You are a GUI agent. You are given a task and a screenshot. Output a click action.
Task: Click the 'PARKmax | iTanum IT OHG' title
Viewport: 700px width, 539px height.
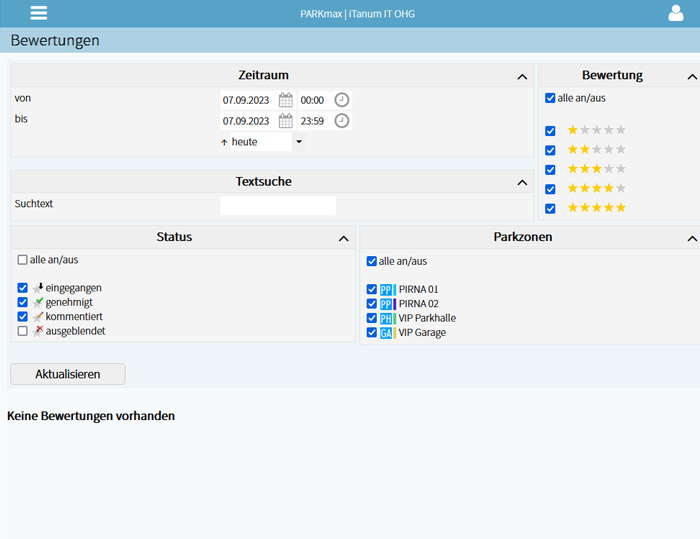pos(357,14)
